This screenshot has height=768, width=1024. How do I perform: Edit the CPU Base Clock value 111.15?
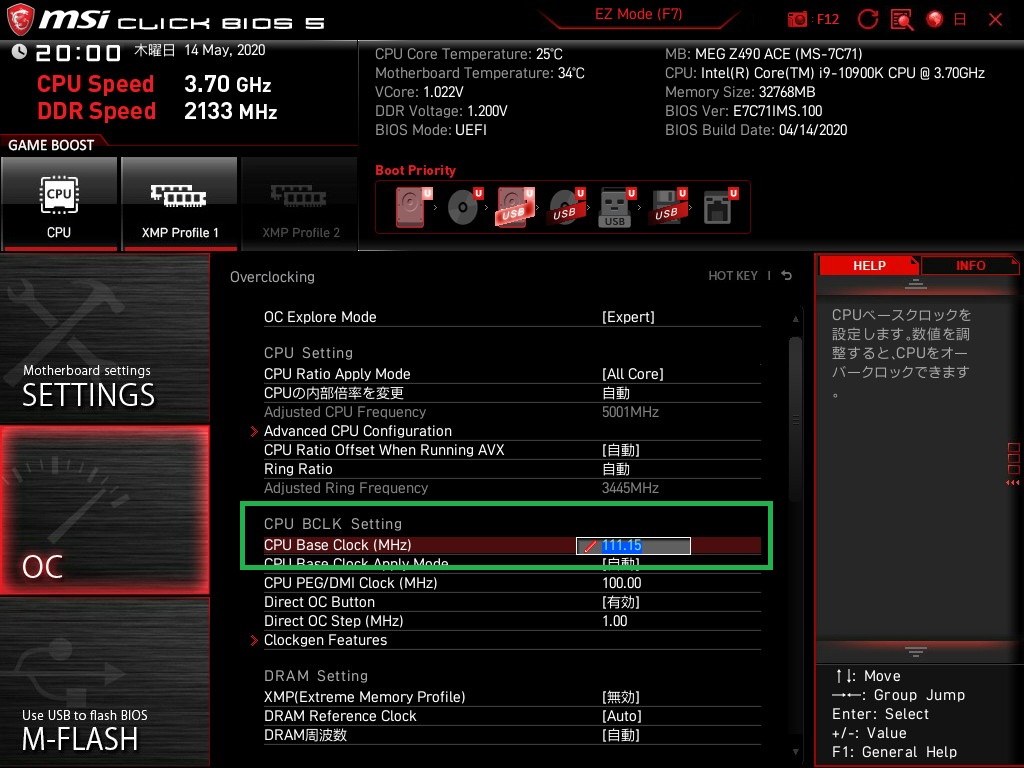tap(633, 545)
